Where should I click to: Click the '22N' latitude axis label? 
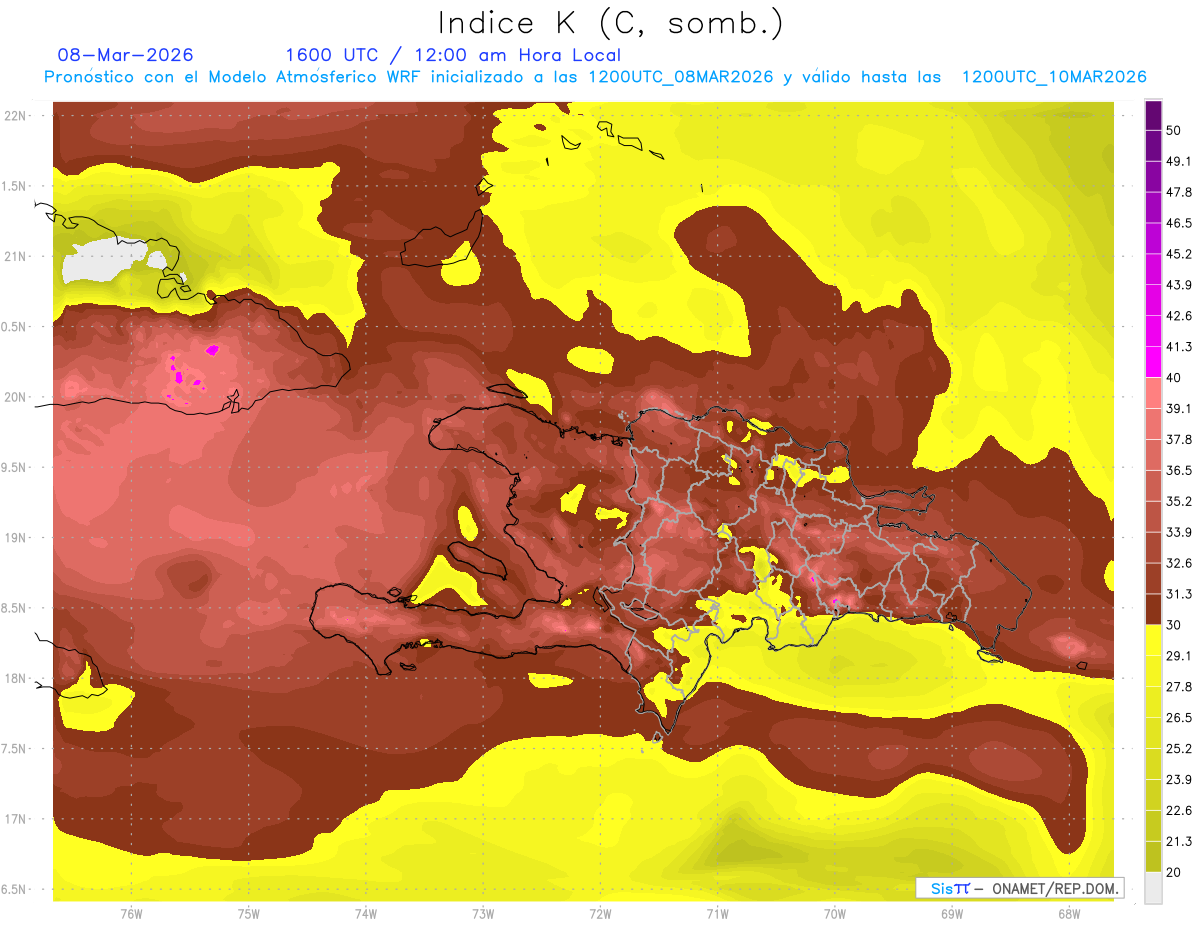coord(15,116)
